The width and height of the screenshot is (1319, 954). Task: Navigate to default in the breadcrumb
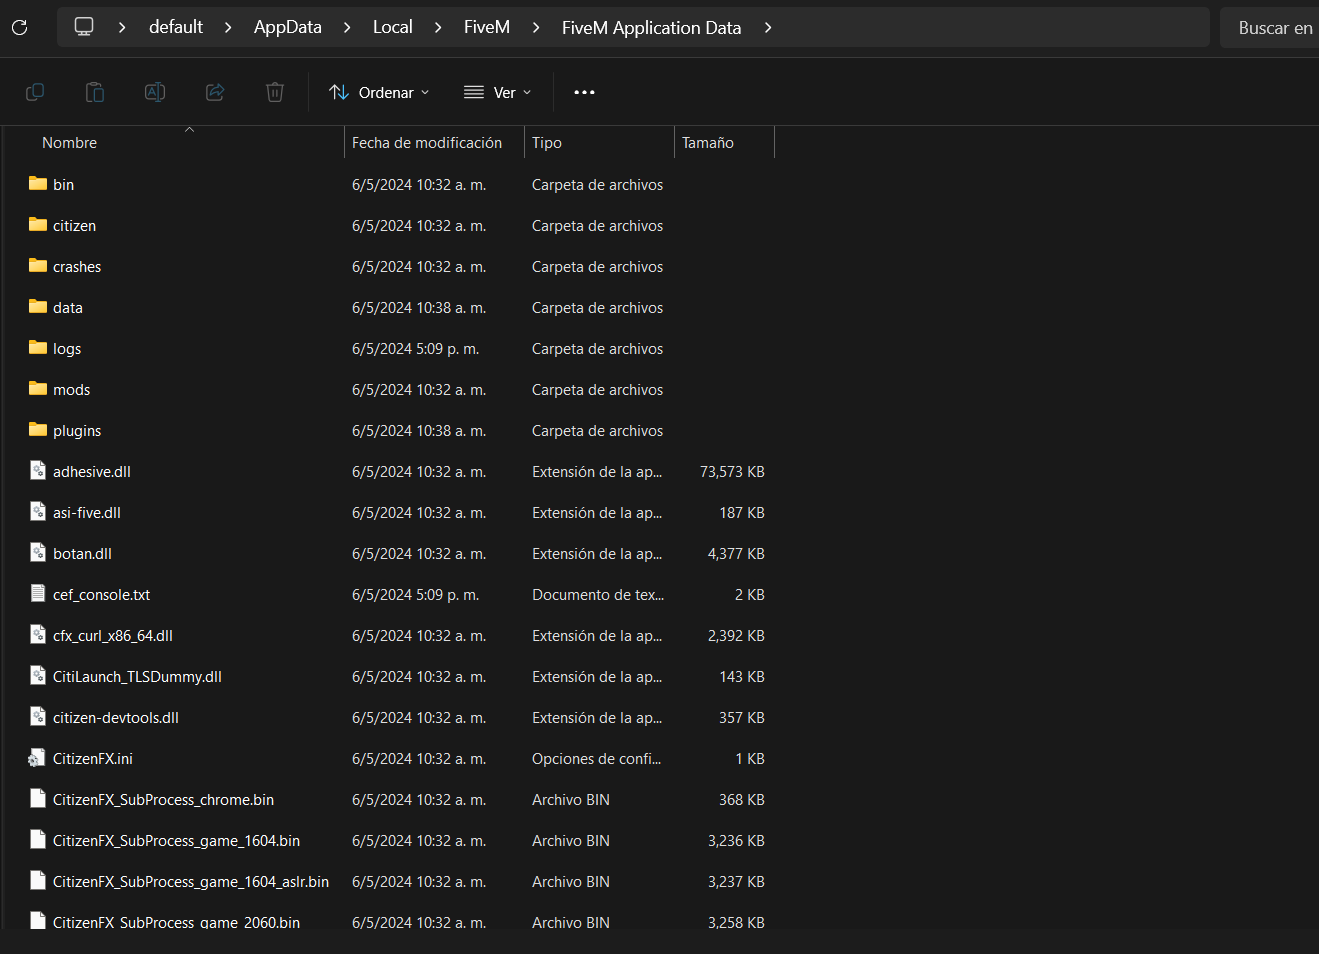(176, 27)
